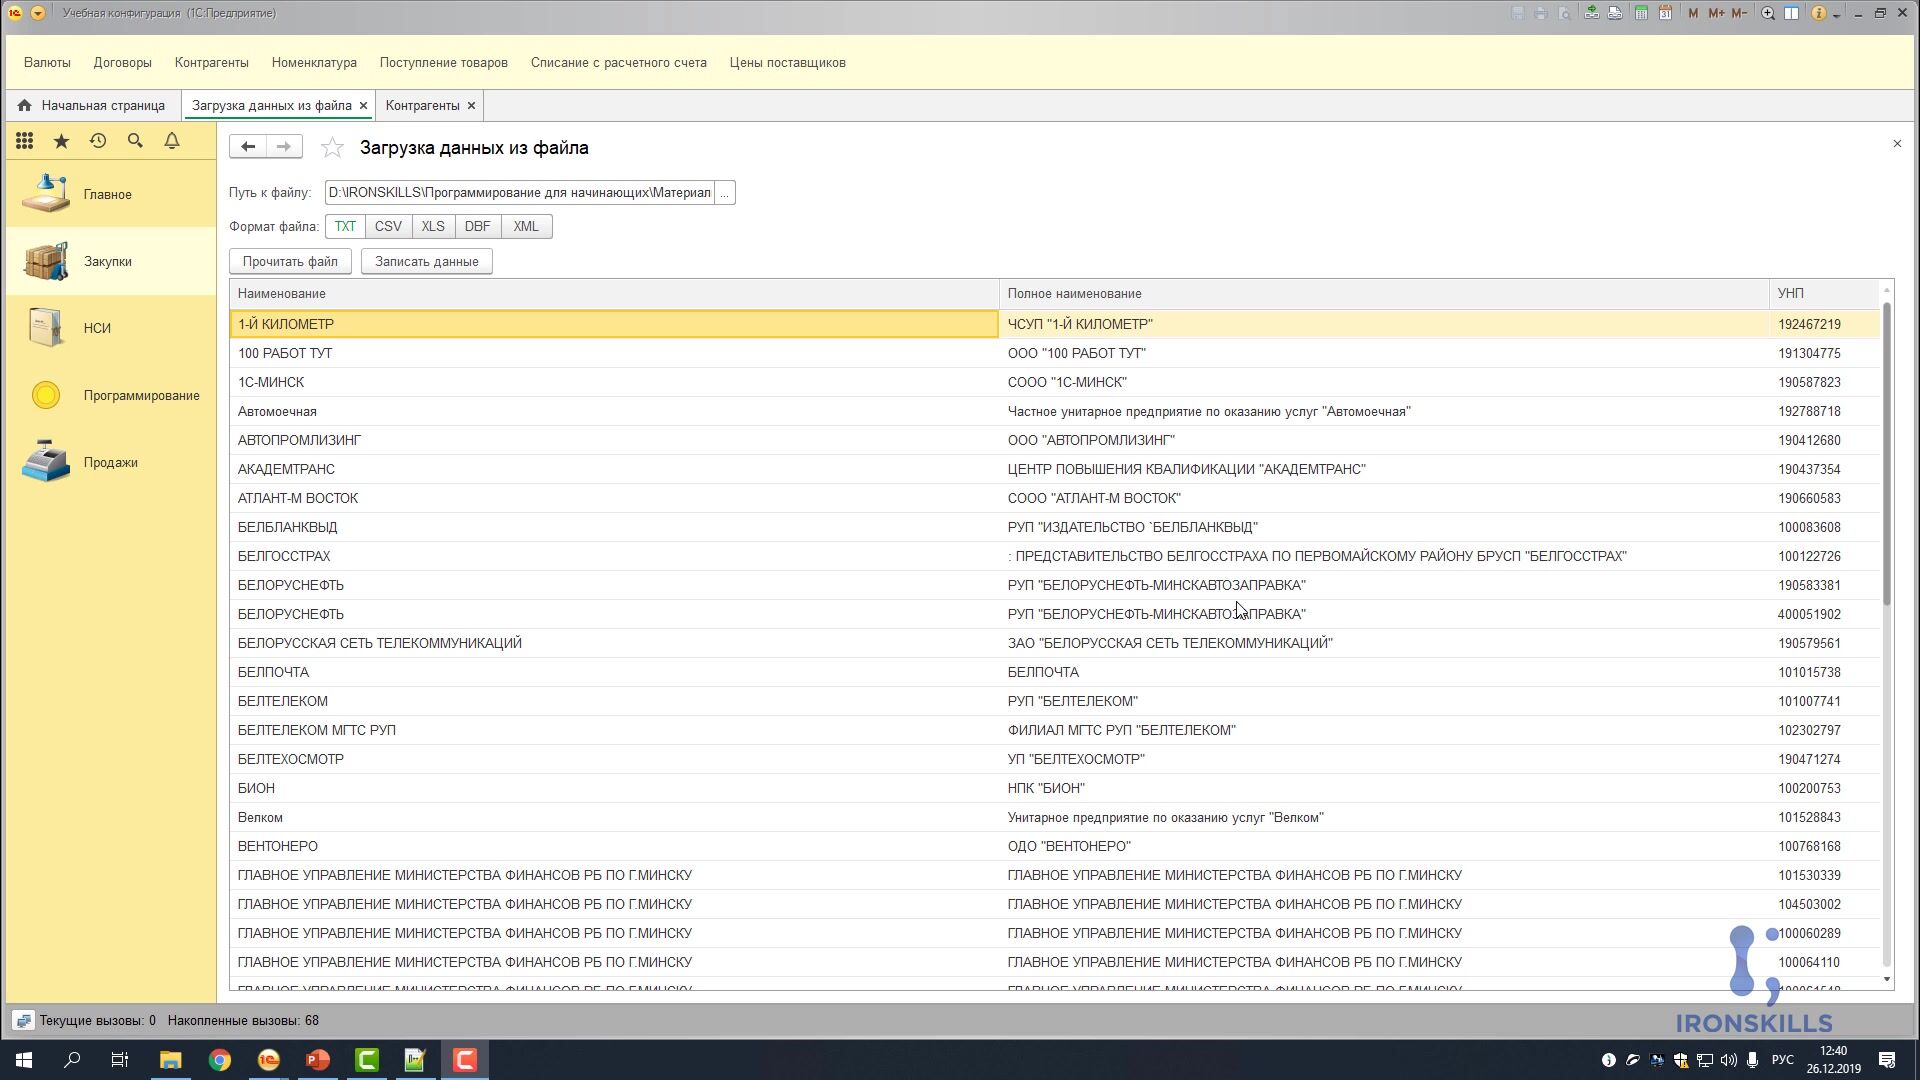Open the functions menu grid icon
This screenshot has height=1080, width=1920.
pyautogui.click(x=25, y=141)
